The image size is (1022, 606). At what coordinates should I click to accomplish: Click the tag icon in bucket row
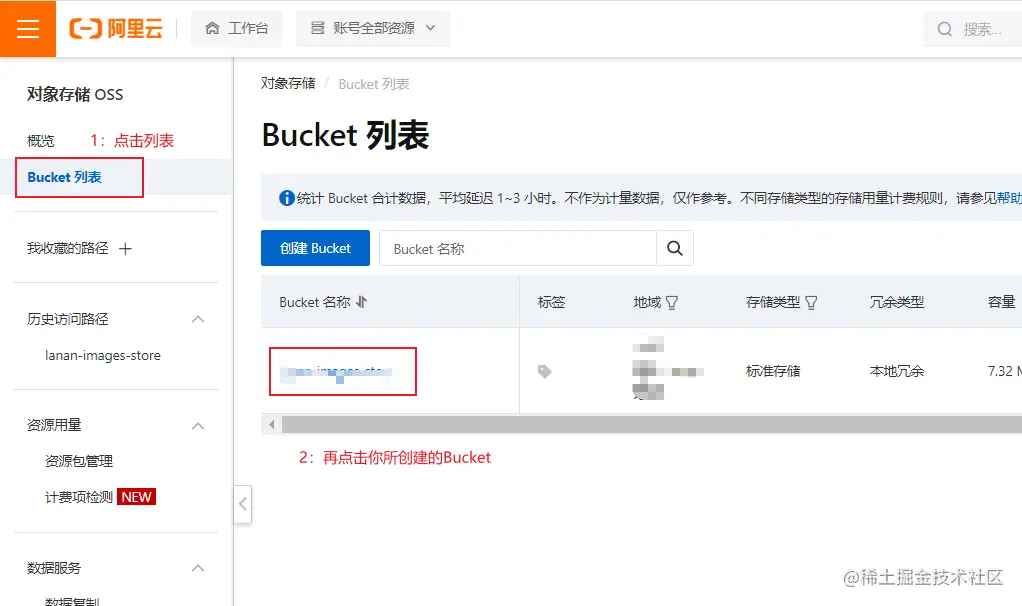(x=544, y=371)
